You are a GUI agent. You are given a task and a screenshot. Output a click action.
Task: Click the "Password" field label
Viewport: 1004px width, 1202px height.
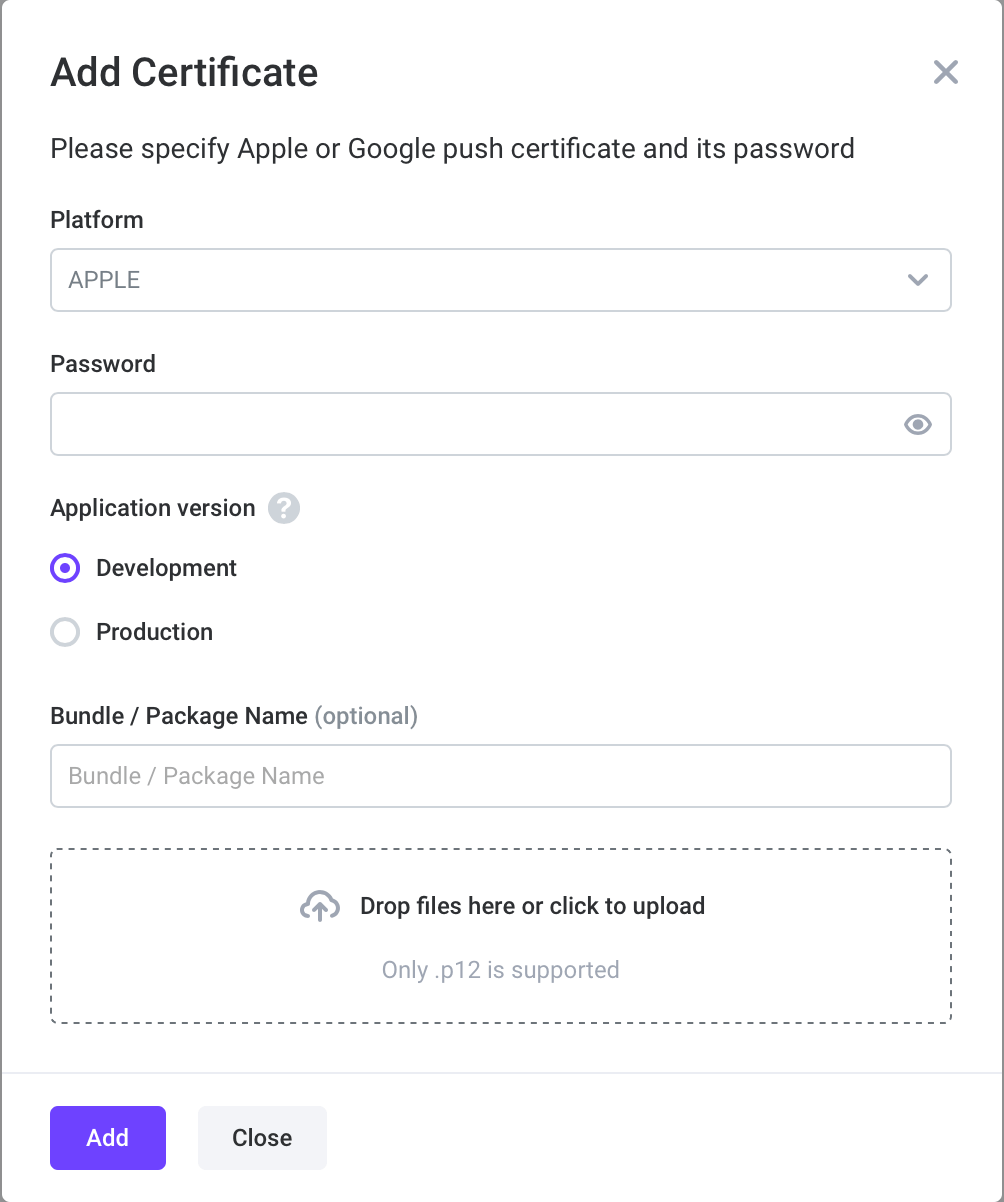tap(103, 364)
